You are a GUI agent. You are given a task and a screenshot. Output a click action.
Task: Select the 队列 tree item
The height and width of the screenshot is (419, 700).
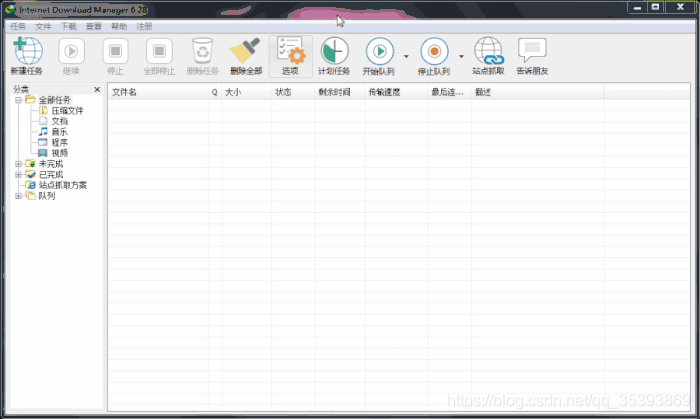click(47, 196)
